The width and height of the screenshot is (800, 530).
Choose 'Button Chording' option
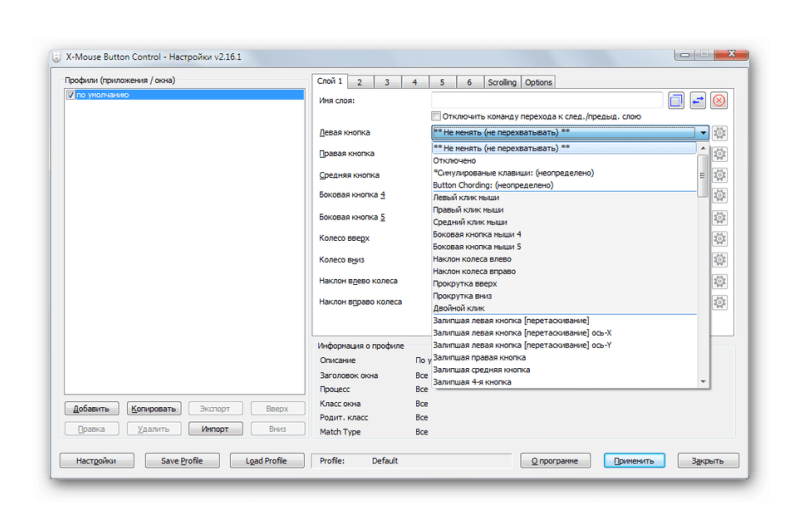coord(564,185)
